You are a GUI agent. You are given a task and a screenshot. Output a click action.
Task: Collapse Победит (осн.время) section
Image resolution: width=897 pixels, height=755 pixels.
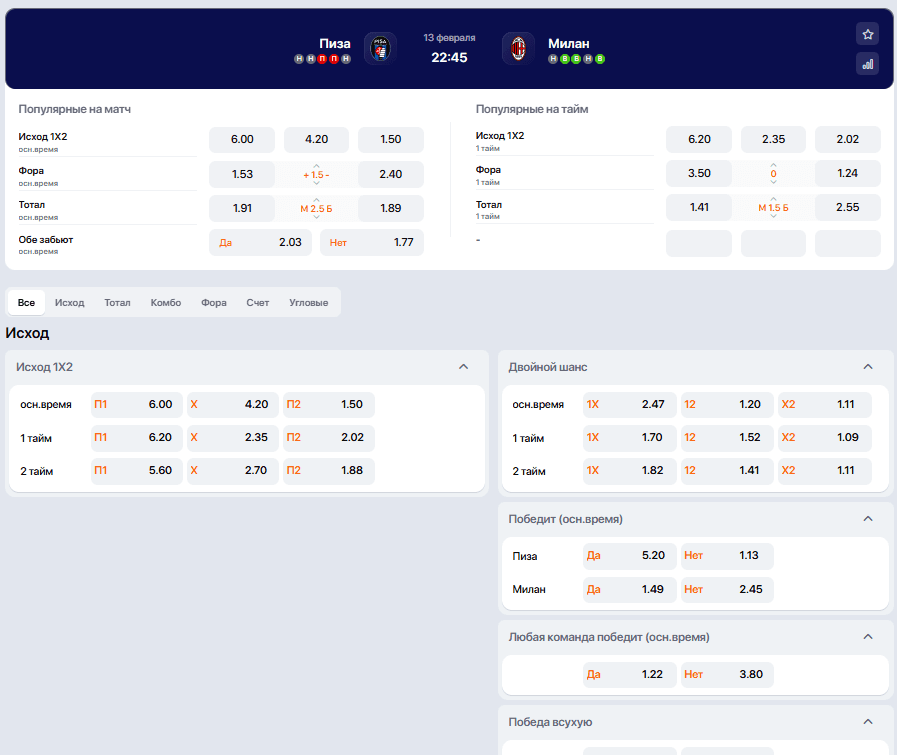click(x=868, y=519)
